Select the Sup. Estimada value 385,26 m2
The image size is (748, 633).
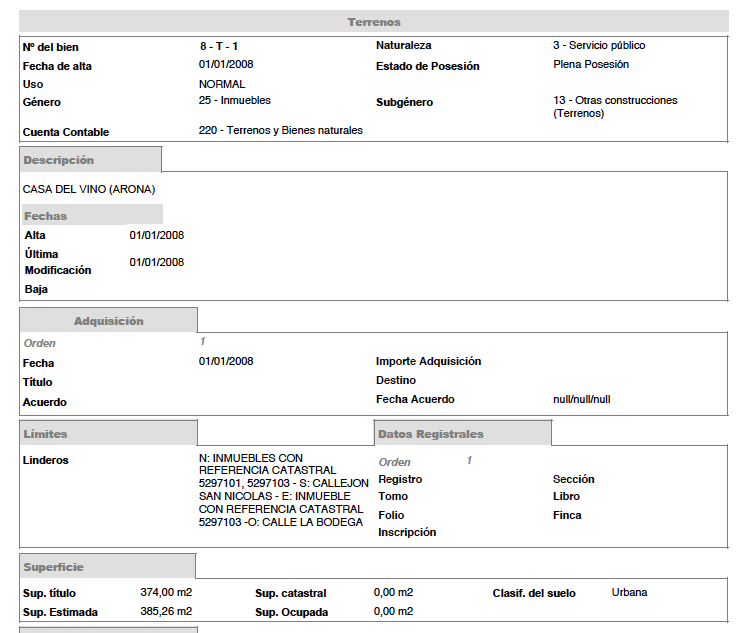tap(166, 611)
